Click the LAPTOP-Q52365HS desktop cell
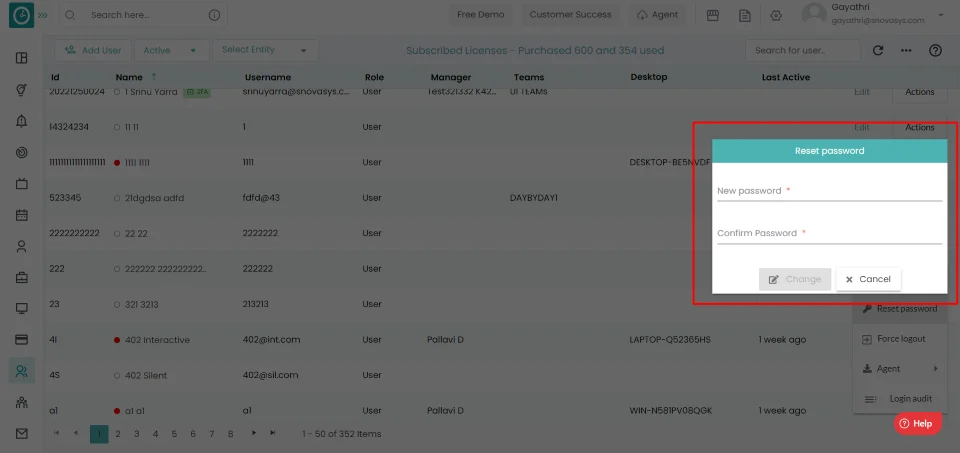960x453 pixels. pos(670,340)
